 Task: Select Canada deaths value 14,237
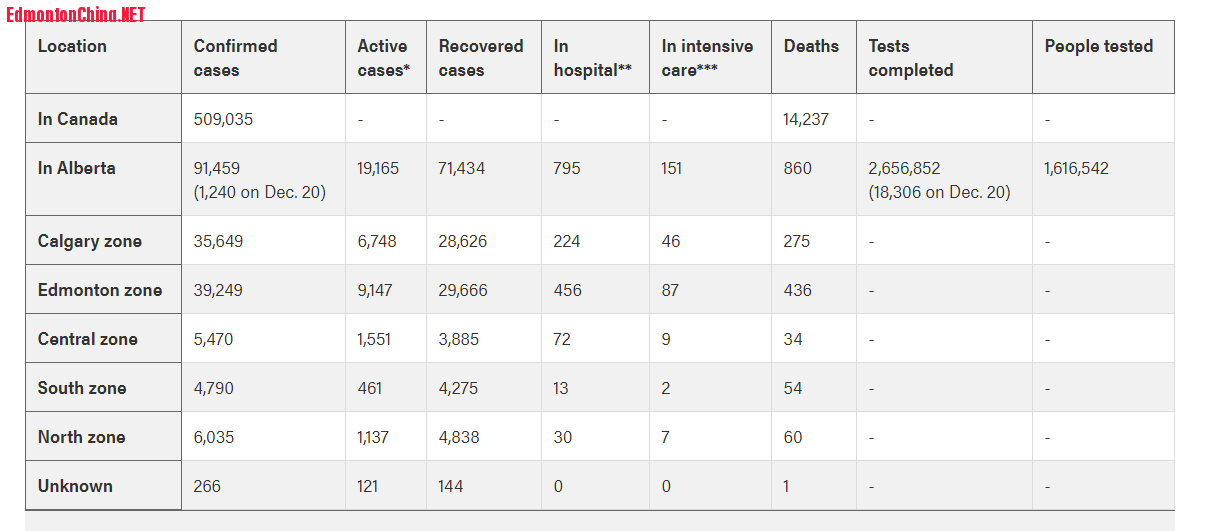point(806,119)
